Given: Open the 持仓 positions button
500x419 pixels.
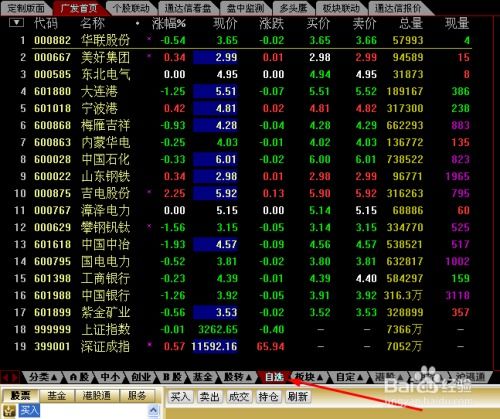Looking at the screenshot, I should (x=268, y=396).
